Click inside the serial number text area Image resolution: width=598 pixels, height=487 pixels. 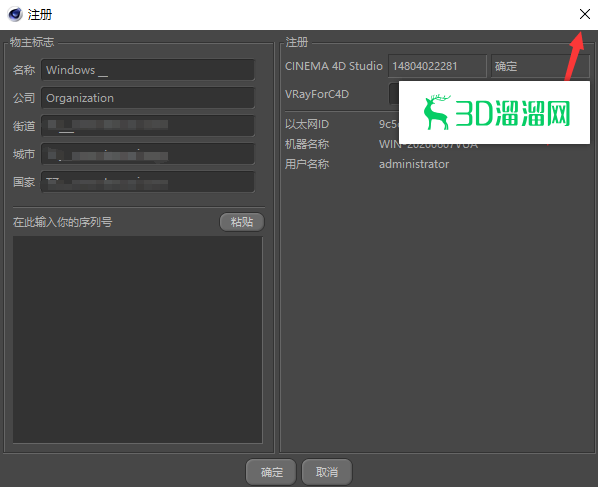pos(138,339)
